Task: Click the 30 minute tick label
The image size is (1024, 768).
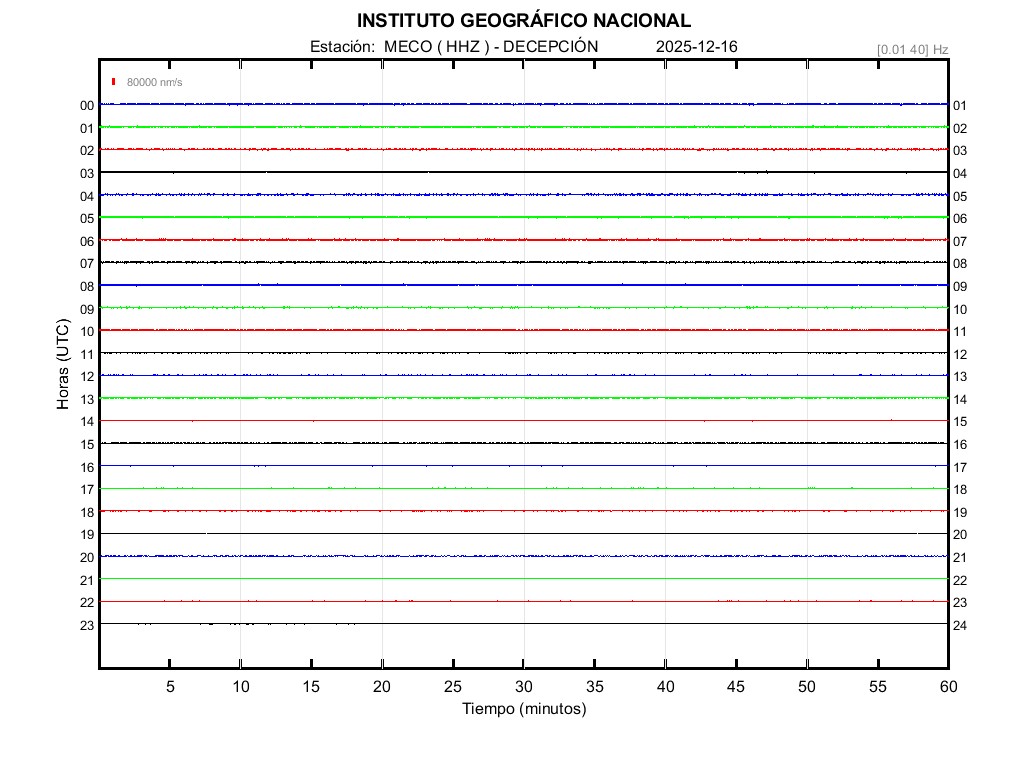Action: [524, 687]
